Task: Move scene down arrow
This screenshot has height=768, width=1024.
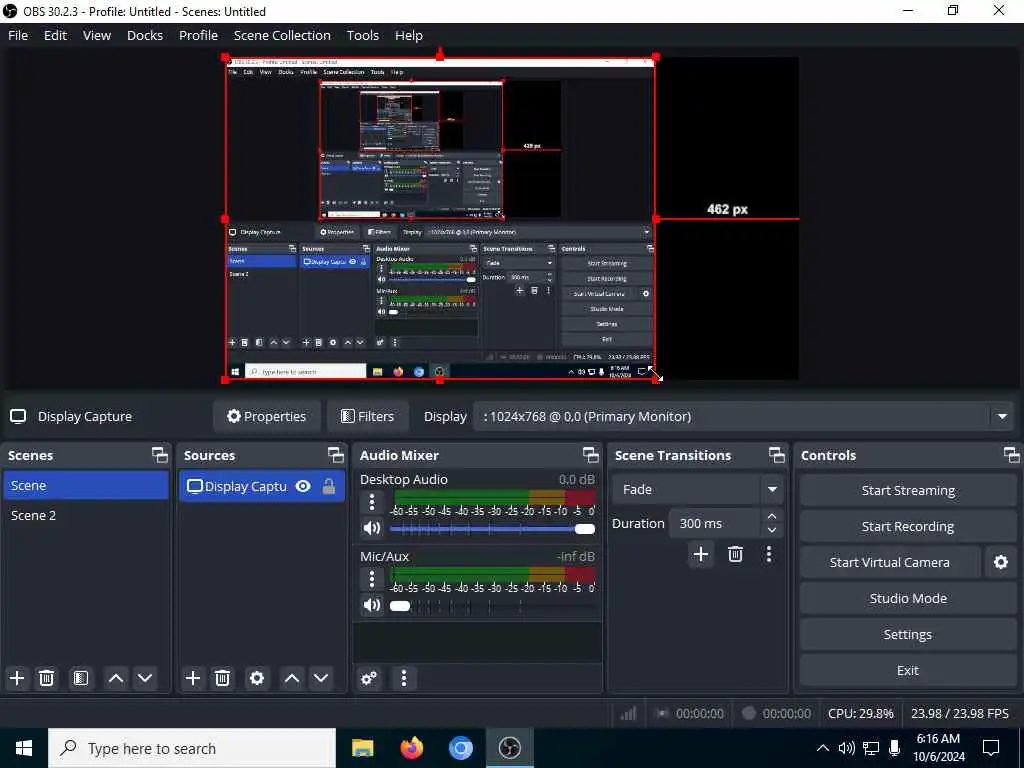Action: pyautogui.click(x=145, y=678)
